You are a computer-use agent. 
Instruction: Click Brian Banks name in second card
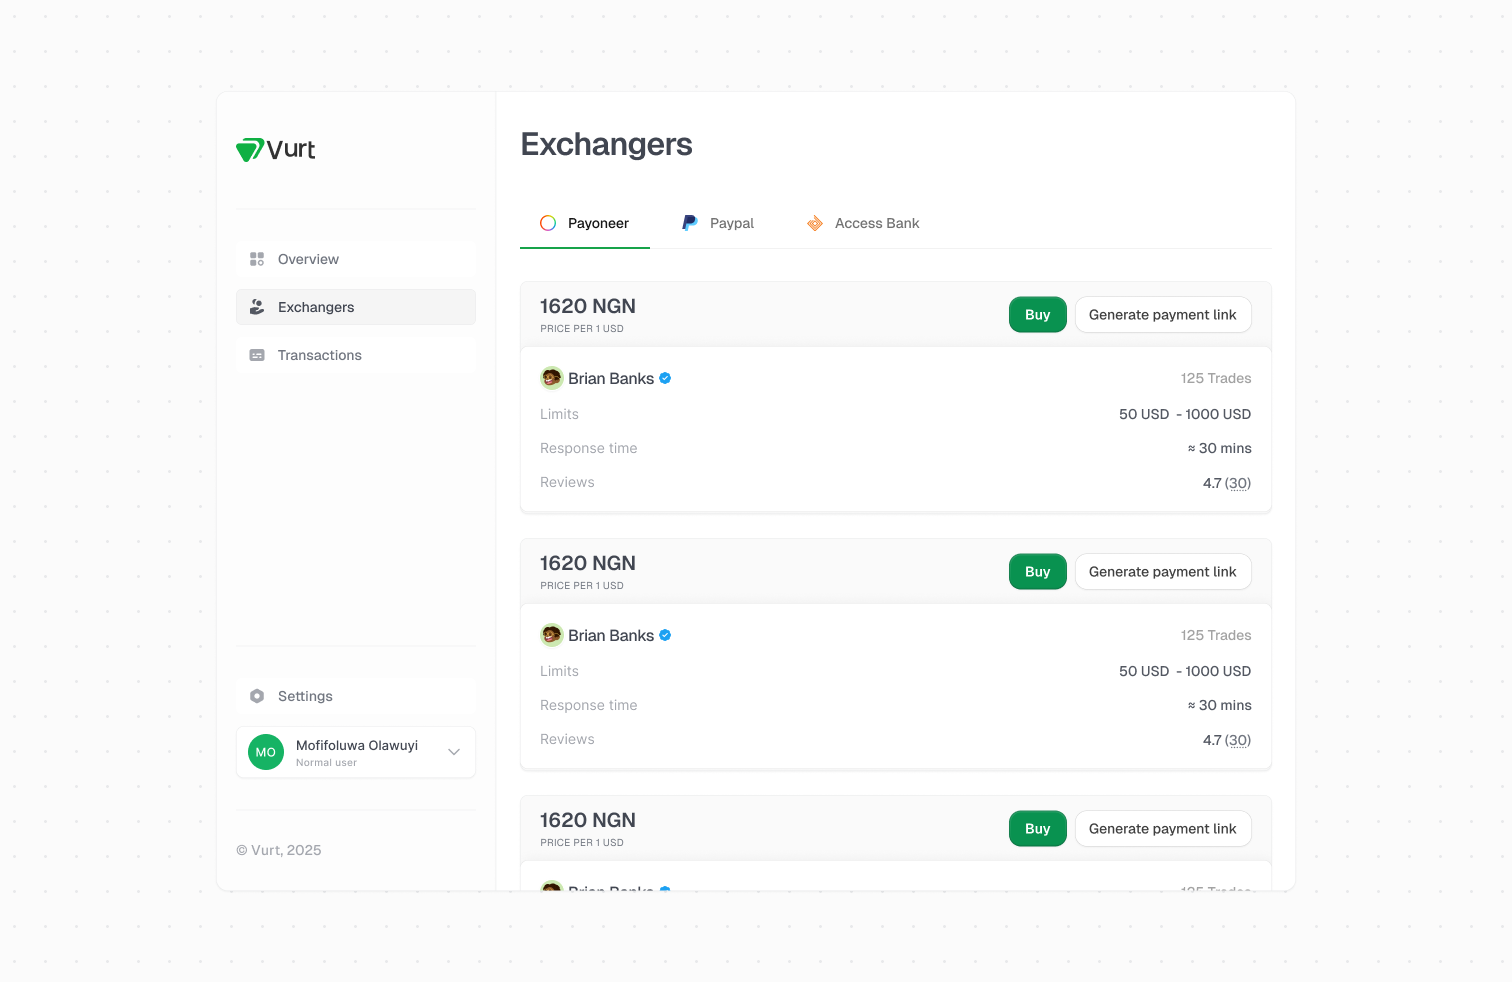(611, 635)
